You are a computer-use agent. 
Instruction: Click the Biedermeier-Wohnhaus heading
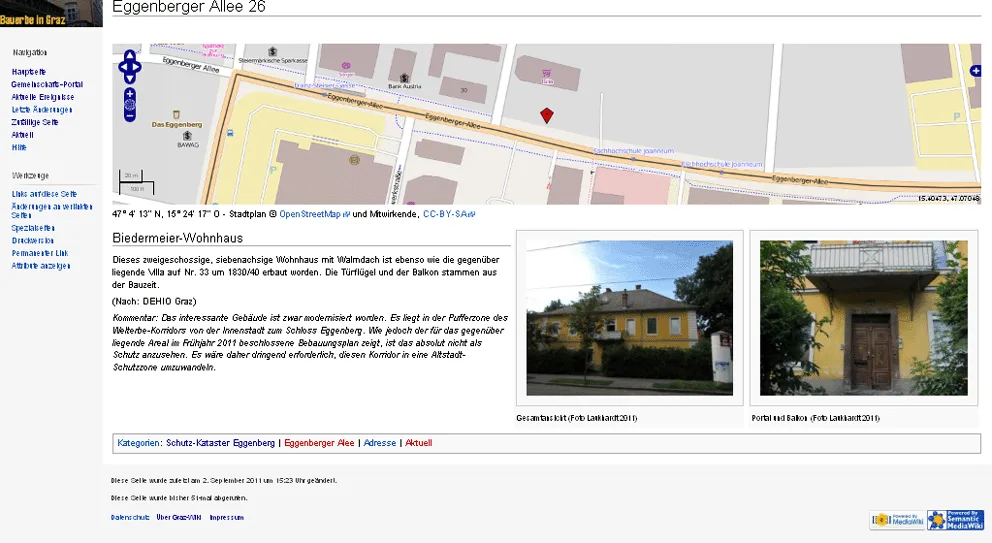point(178,238)
